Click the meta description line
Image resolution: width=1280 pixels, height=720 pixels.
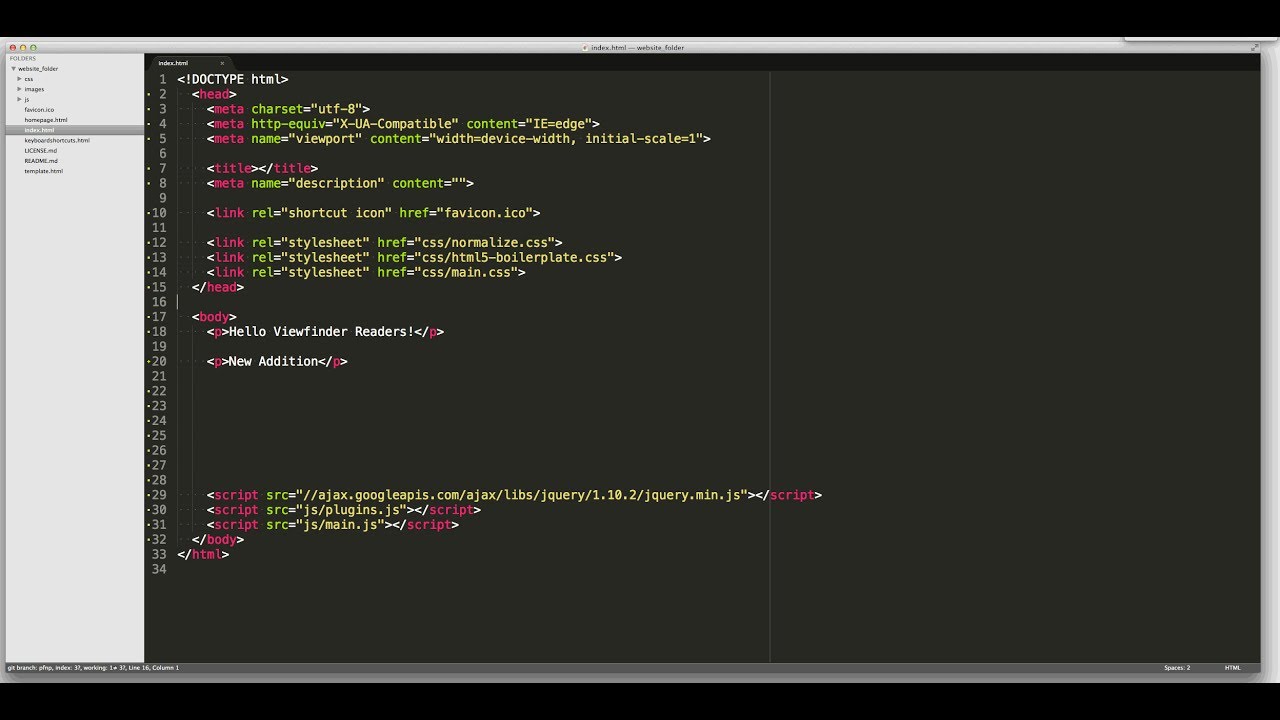340,183
